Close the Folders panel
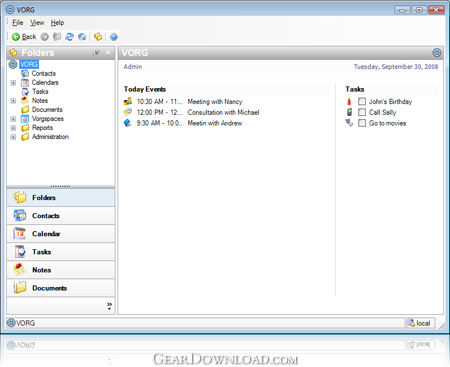The width and height of the screenshot is (450, 367). (108, 52)
